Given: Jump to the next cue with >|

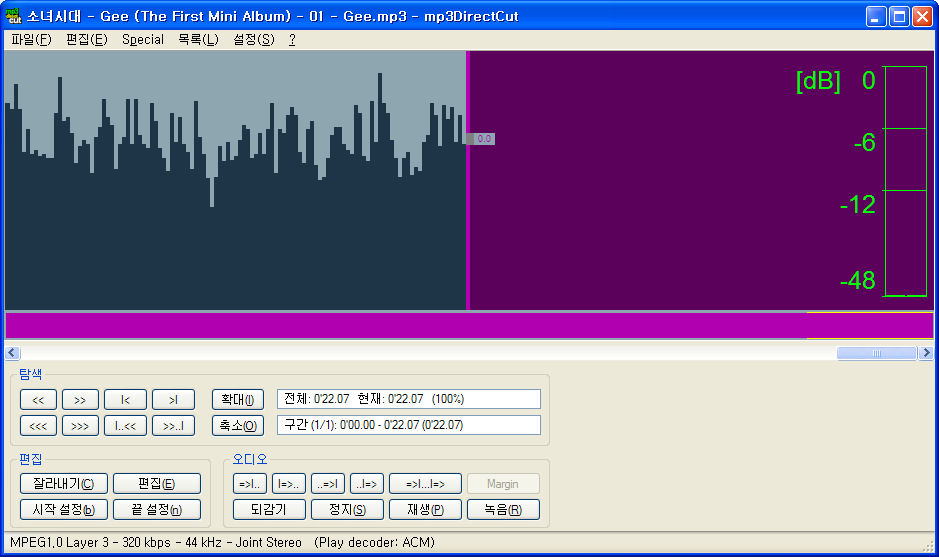Looking at the screenshot, I should coord(173,399).
